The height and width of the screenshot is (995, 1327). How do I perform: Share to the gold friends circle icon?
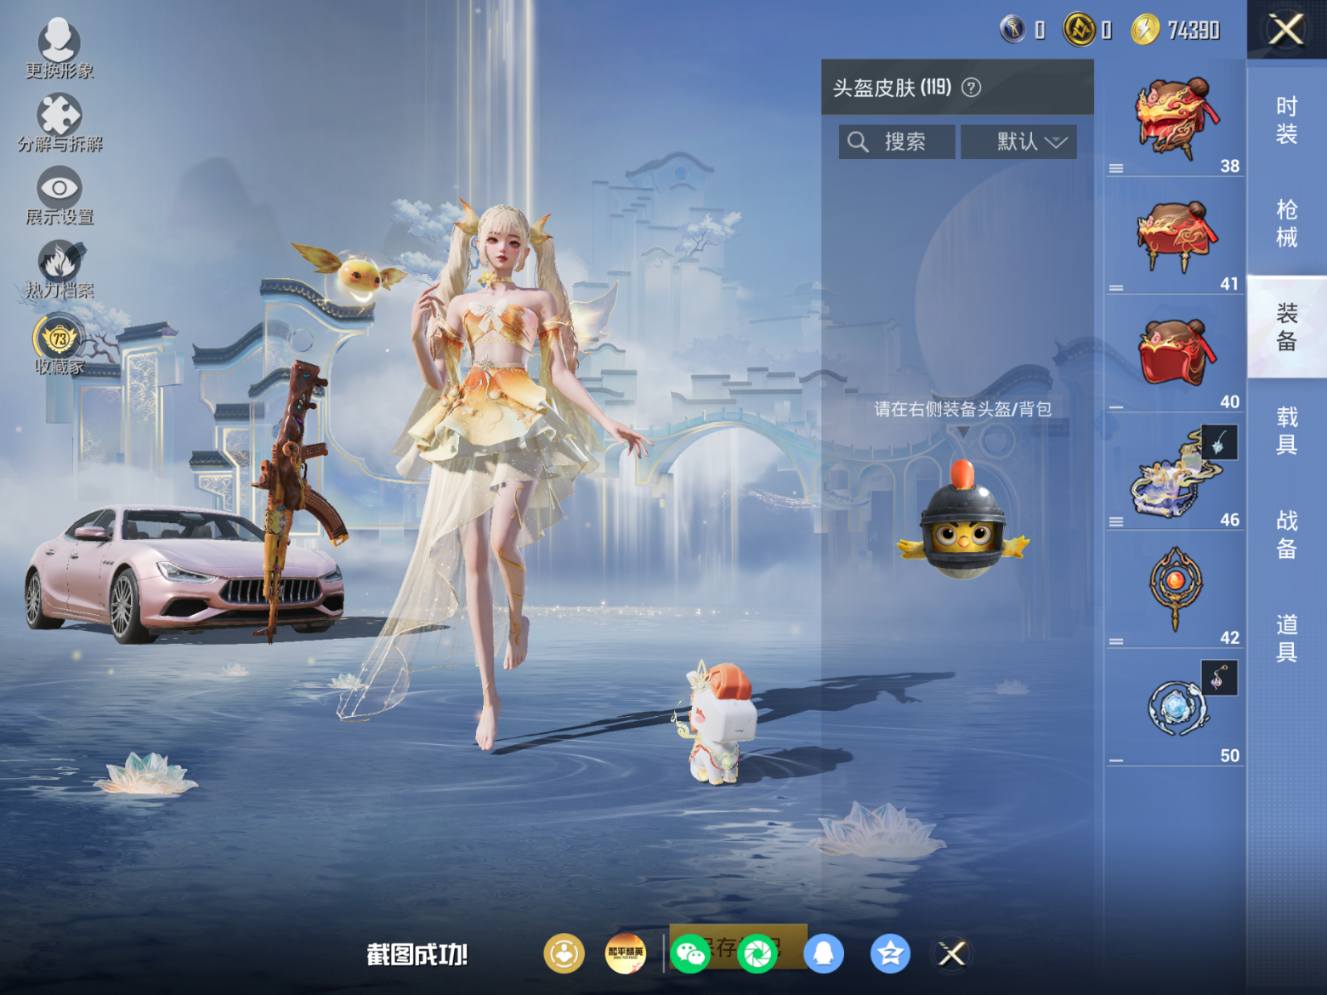pos(564,954)
